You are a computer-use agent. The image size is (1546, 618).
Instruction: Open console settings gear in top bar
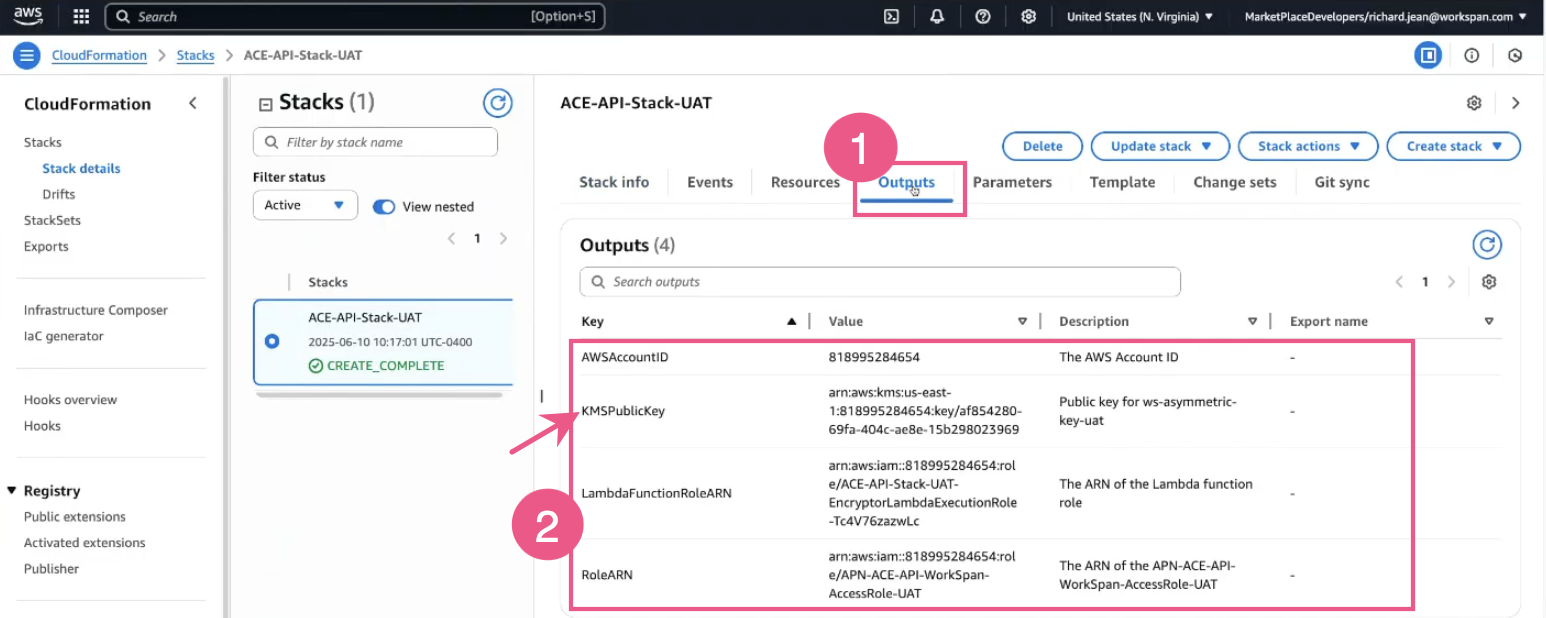click(x=1028, y=17)
